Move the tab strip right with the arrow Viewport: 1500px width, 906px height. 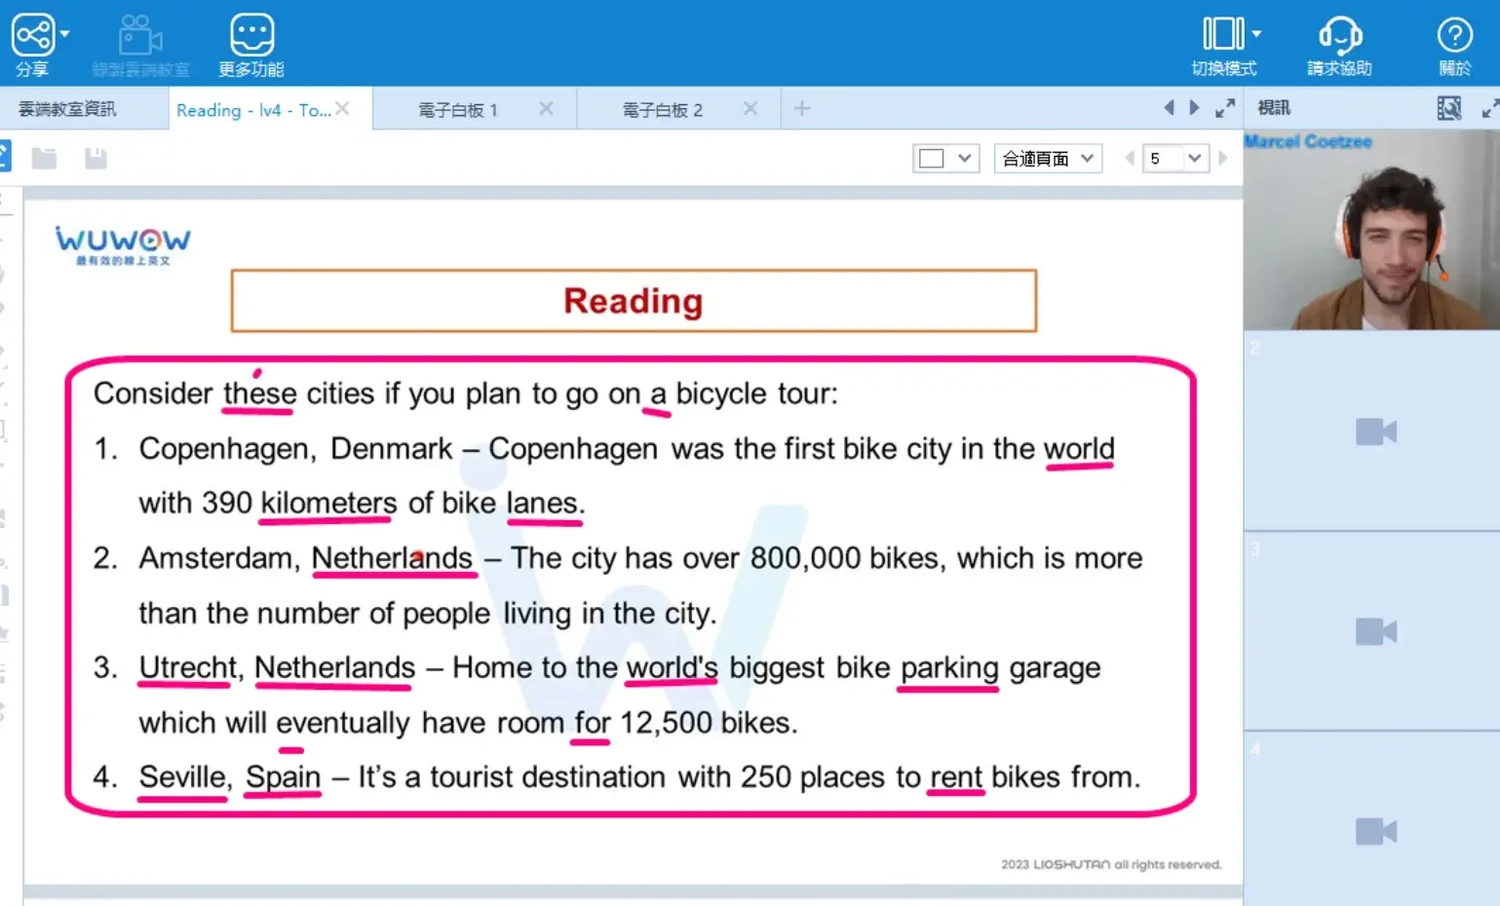coord(1194,108)
